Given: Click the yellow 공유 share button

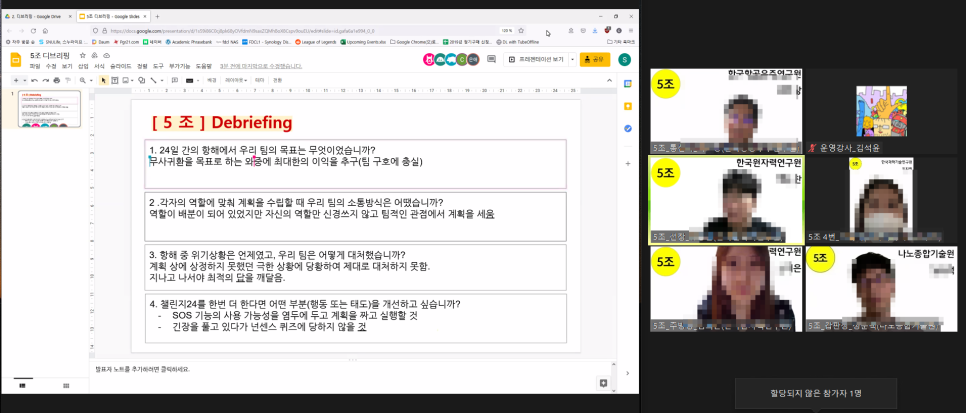Looking at the screenshot, I should (x=595, y=59).
